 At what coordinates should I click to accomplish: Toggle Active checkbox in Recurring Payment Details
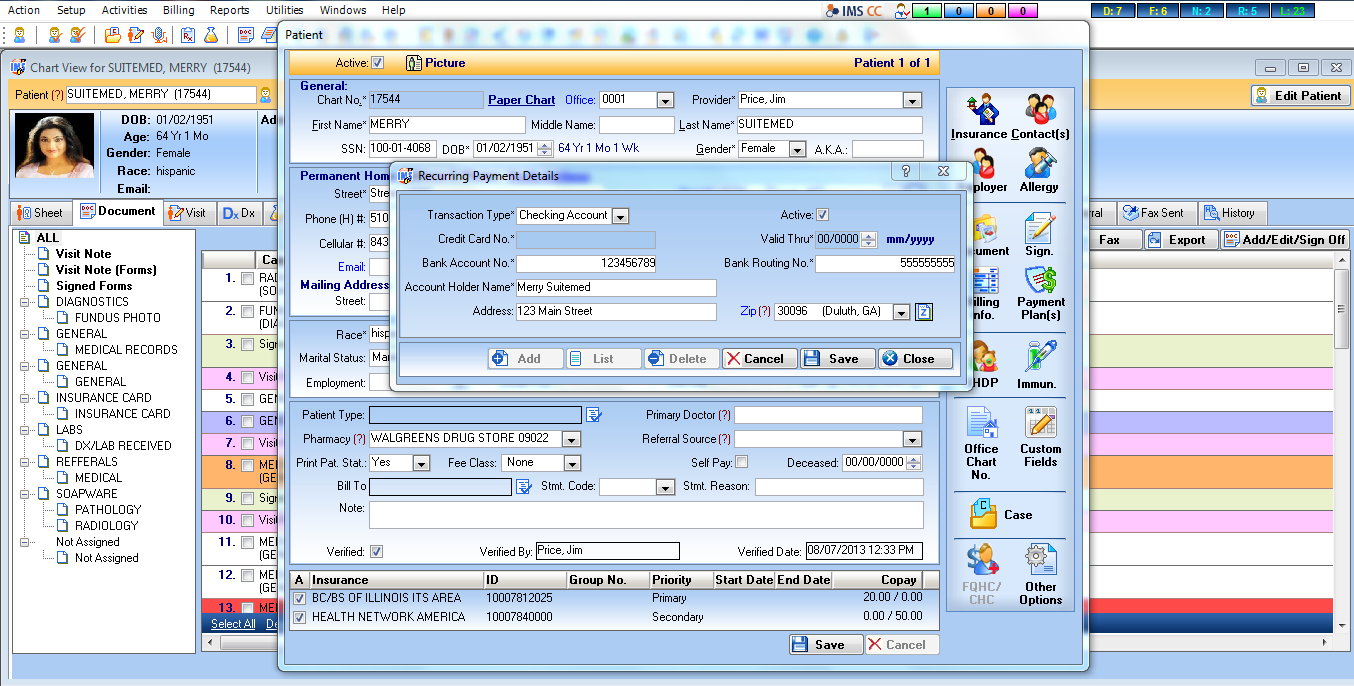[822, 215]
